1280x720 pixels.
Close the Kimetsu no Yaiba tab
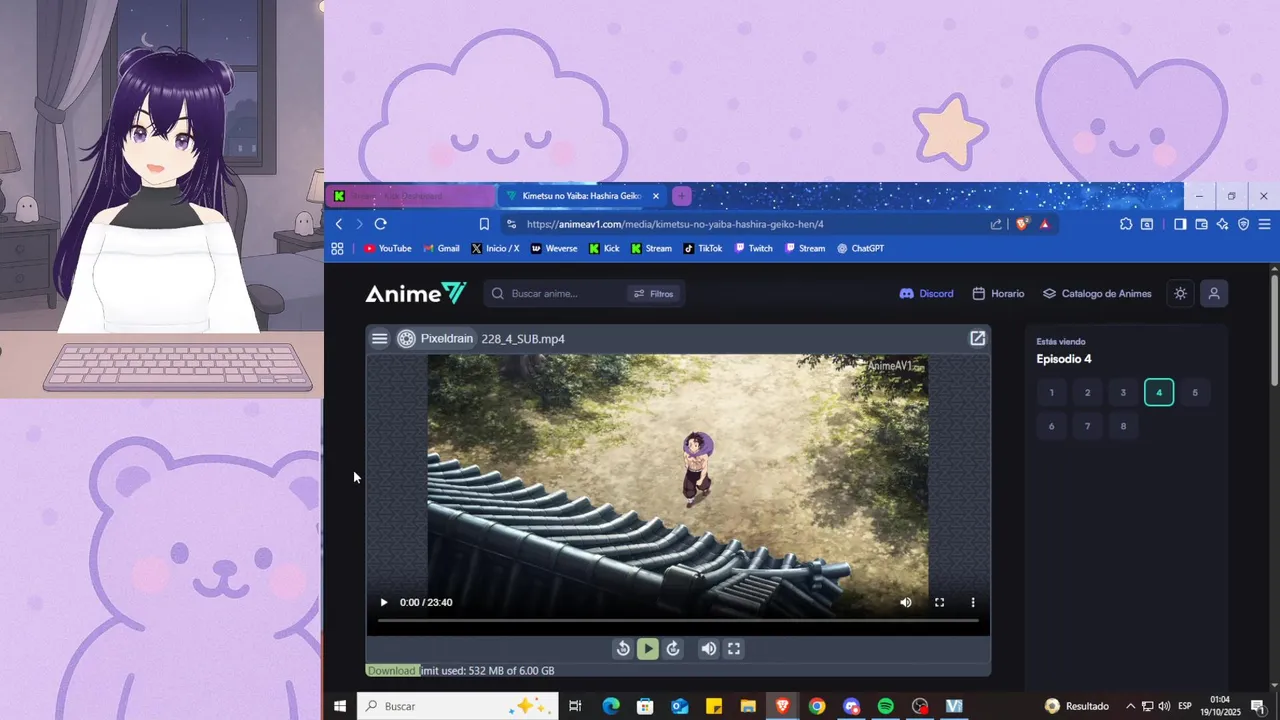656,196
